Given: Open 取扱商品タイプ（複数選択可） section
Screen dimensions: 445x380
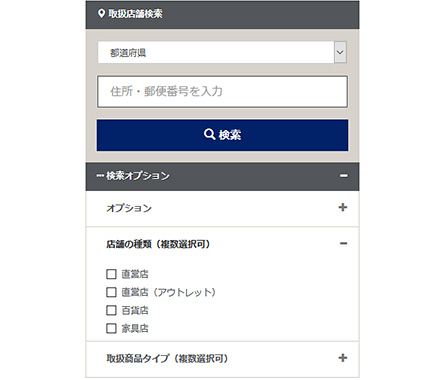Looking at the screenshot, I should (x=222, y=359).
